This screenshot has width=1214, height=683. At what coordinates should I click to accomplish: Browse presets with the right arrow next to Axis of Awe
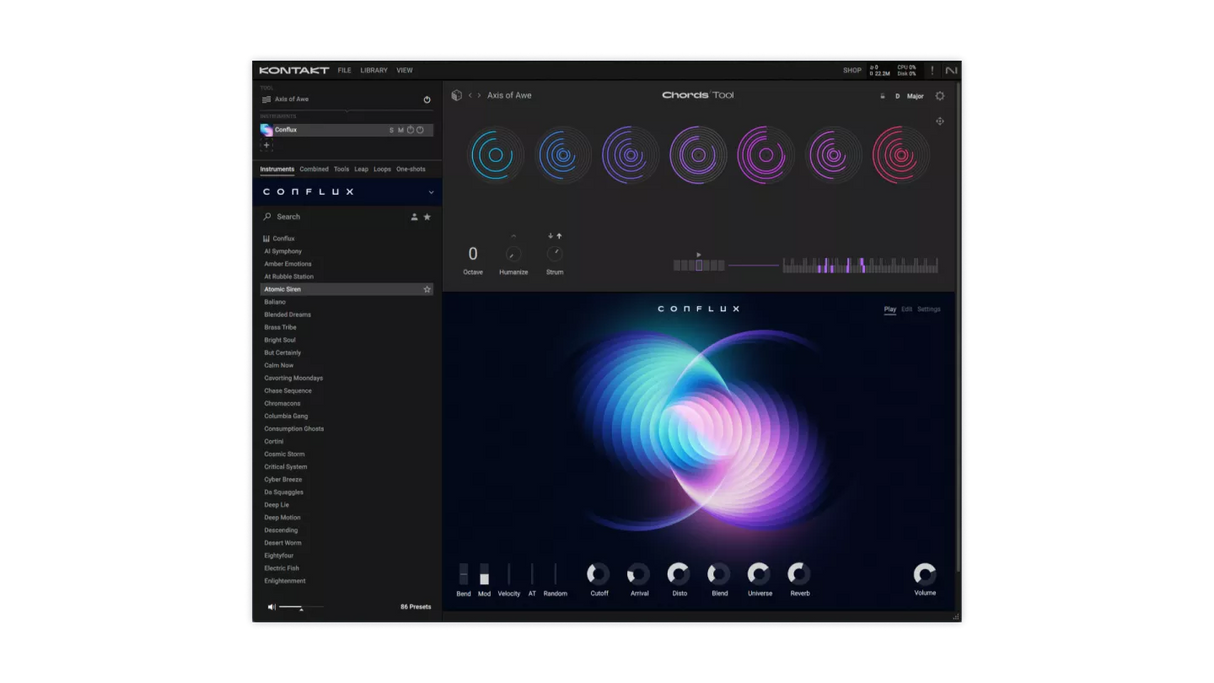pyautogui.click(x=479, y=95)
